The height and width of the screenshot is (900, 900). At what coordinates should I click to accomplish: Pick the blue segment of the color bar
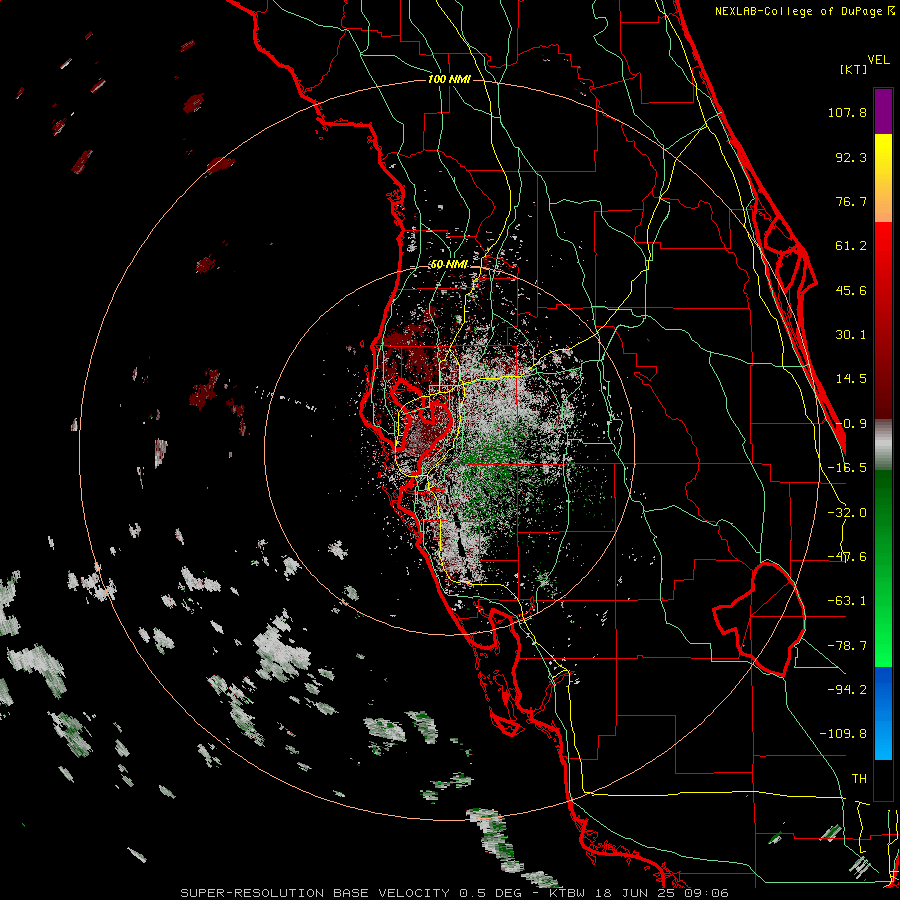point(883,713)
